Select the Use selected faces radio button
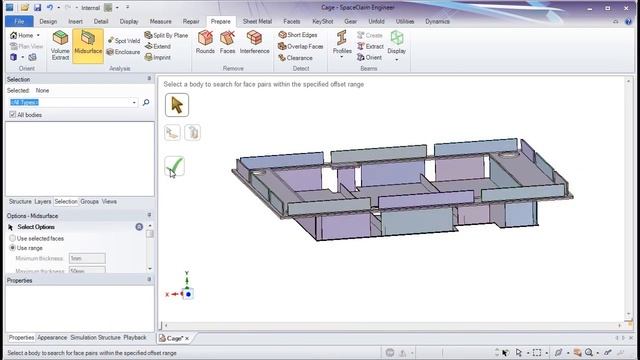The width and height of the screenshot is (640, 360). click(12, 238)
